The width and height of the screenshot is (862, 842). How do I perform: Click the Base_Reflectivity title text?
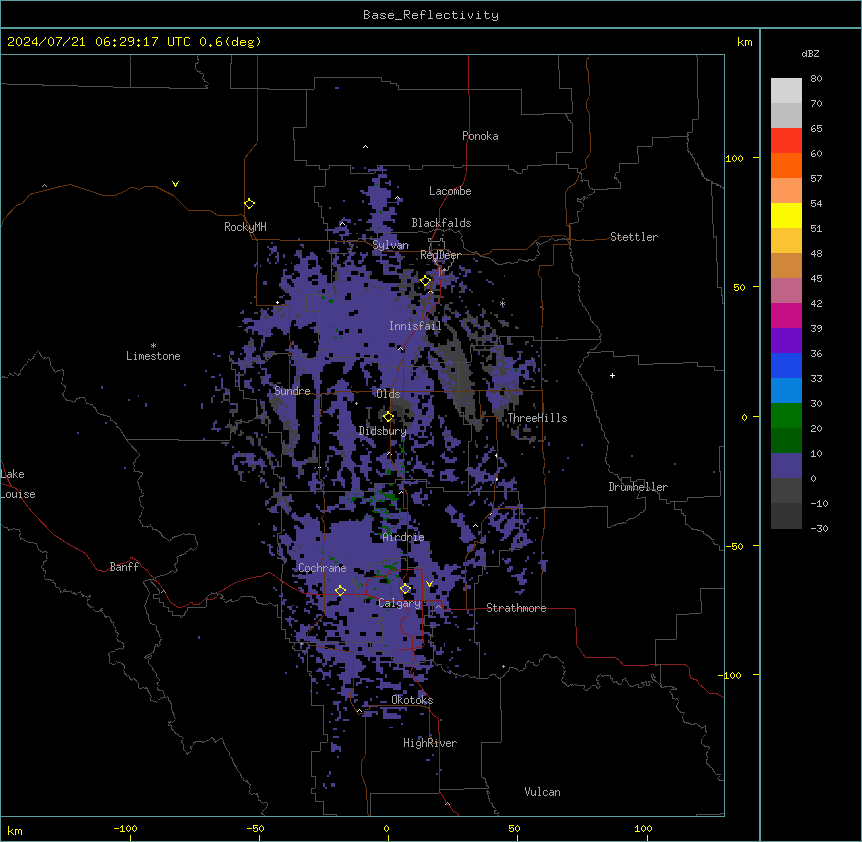[x=431, y=15]
